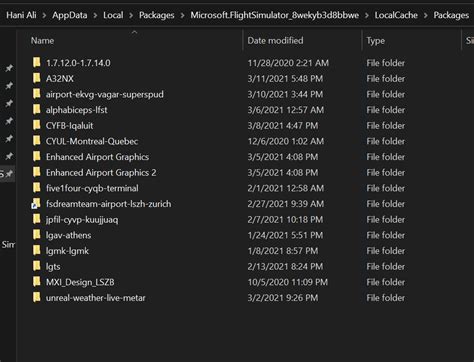Select the alphabiceps-lfst folder name
The image size is (474, 362).
tap(77, 110)
